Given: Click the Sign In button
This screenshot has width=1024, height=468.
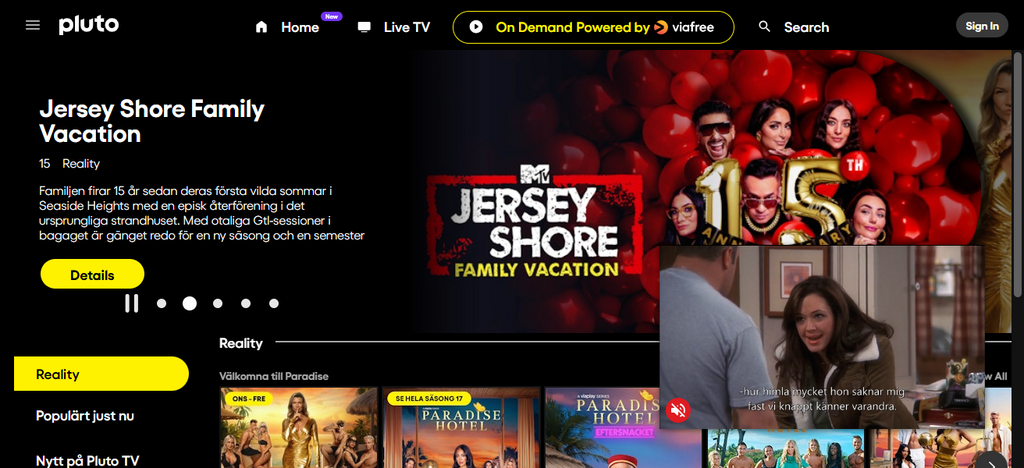Looking at the screenshot, I should click(982, 26).
